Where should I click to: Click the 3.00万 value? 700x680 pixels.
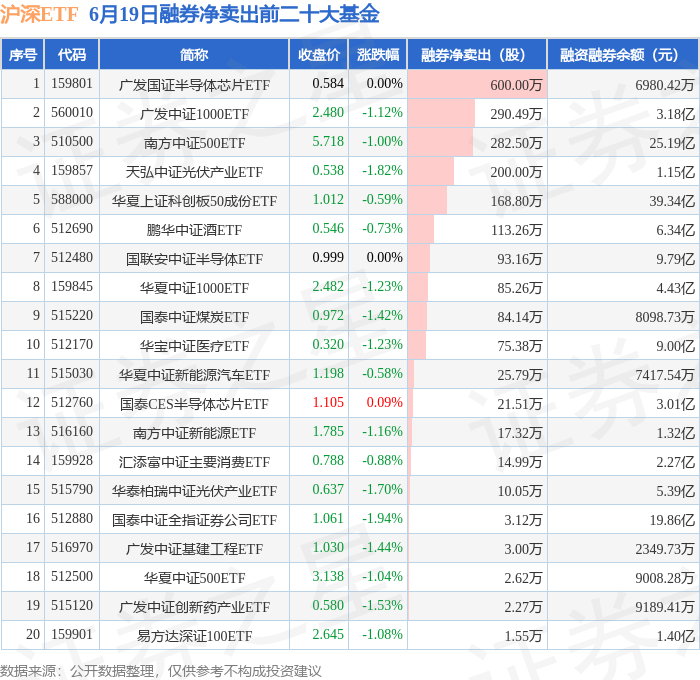coord(523,549)
